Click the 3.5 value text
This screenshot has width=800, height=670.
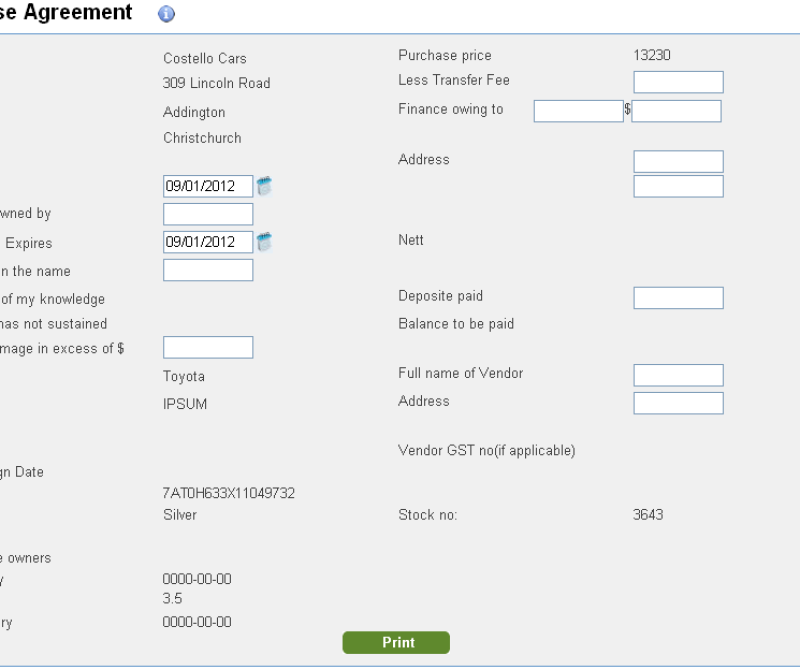(x=172, y=599)
